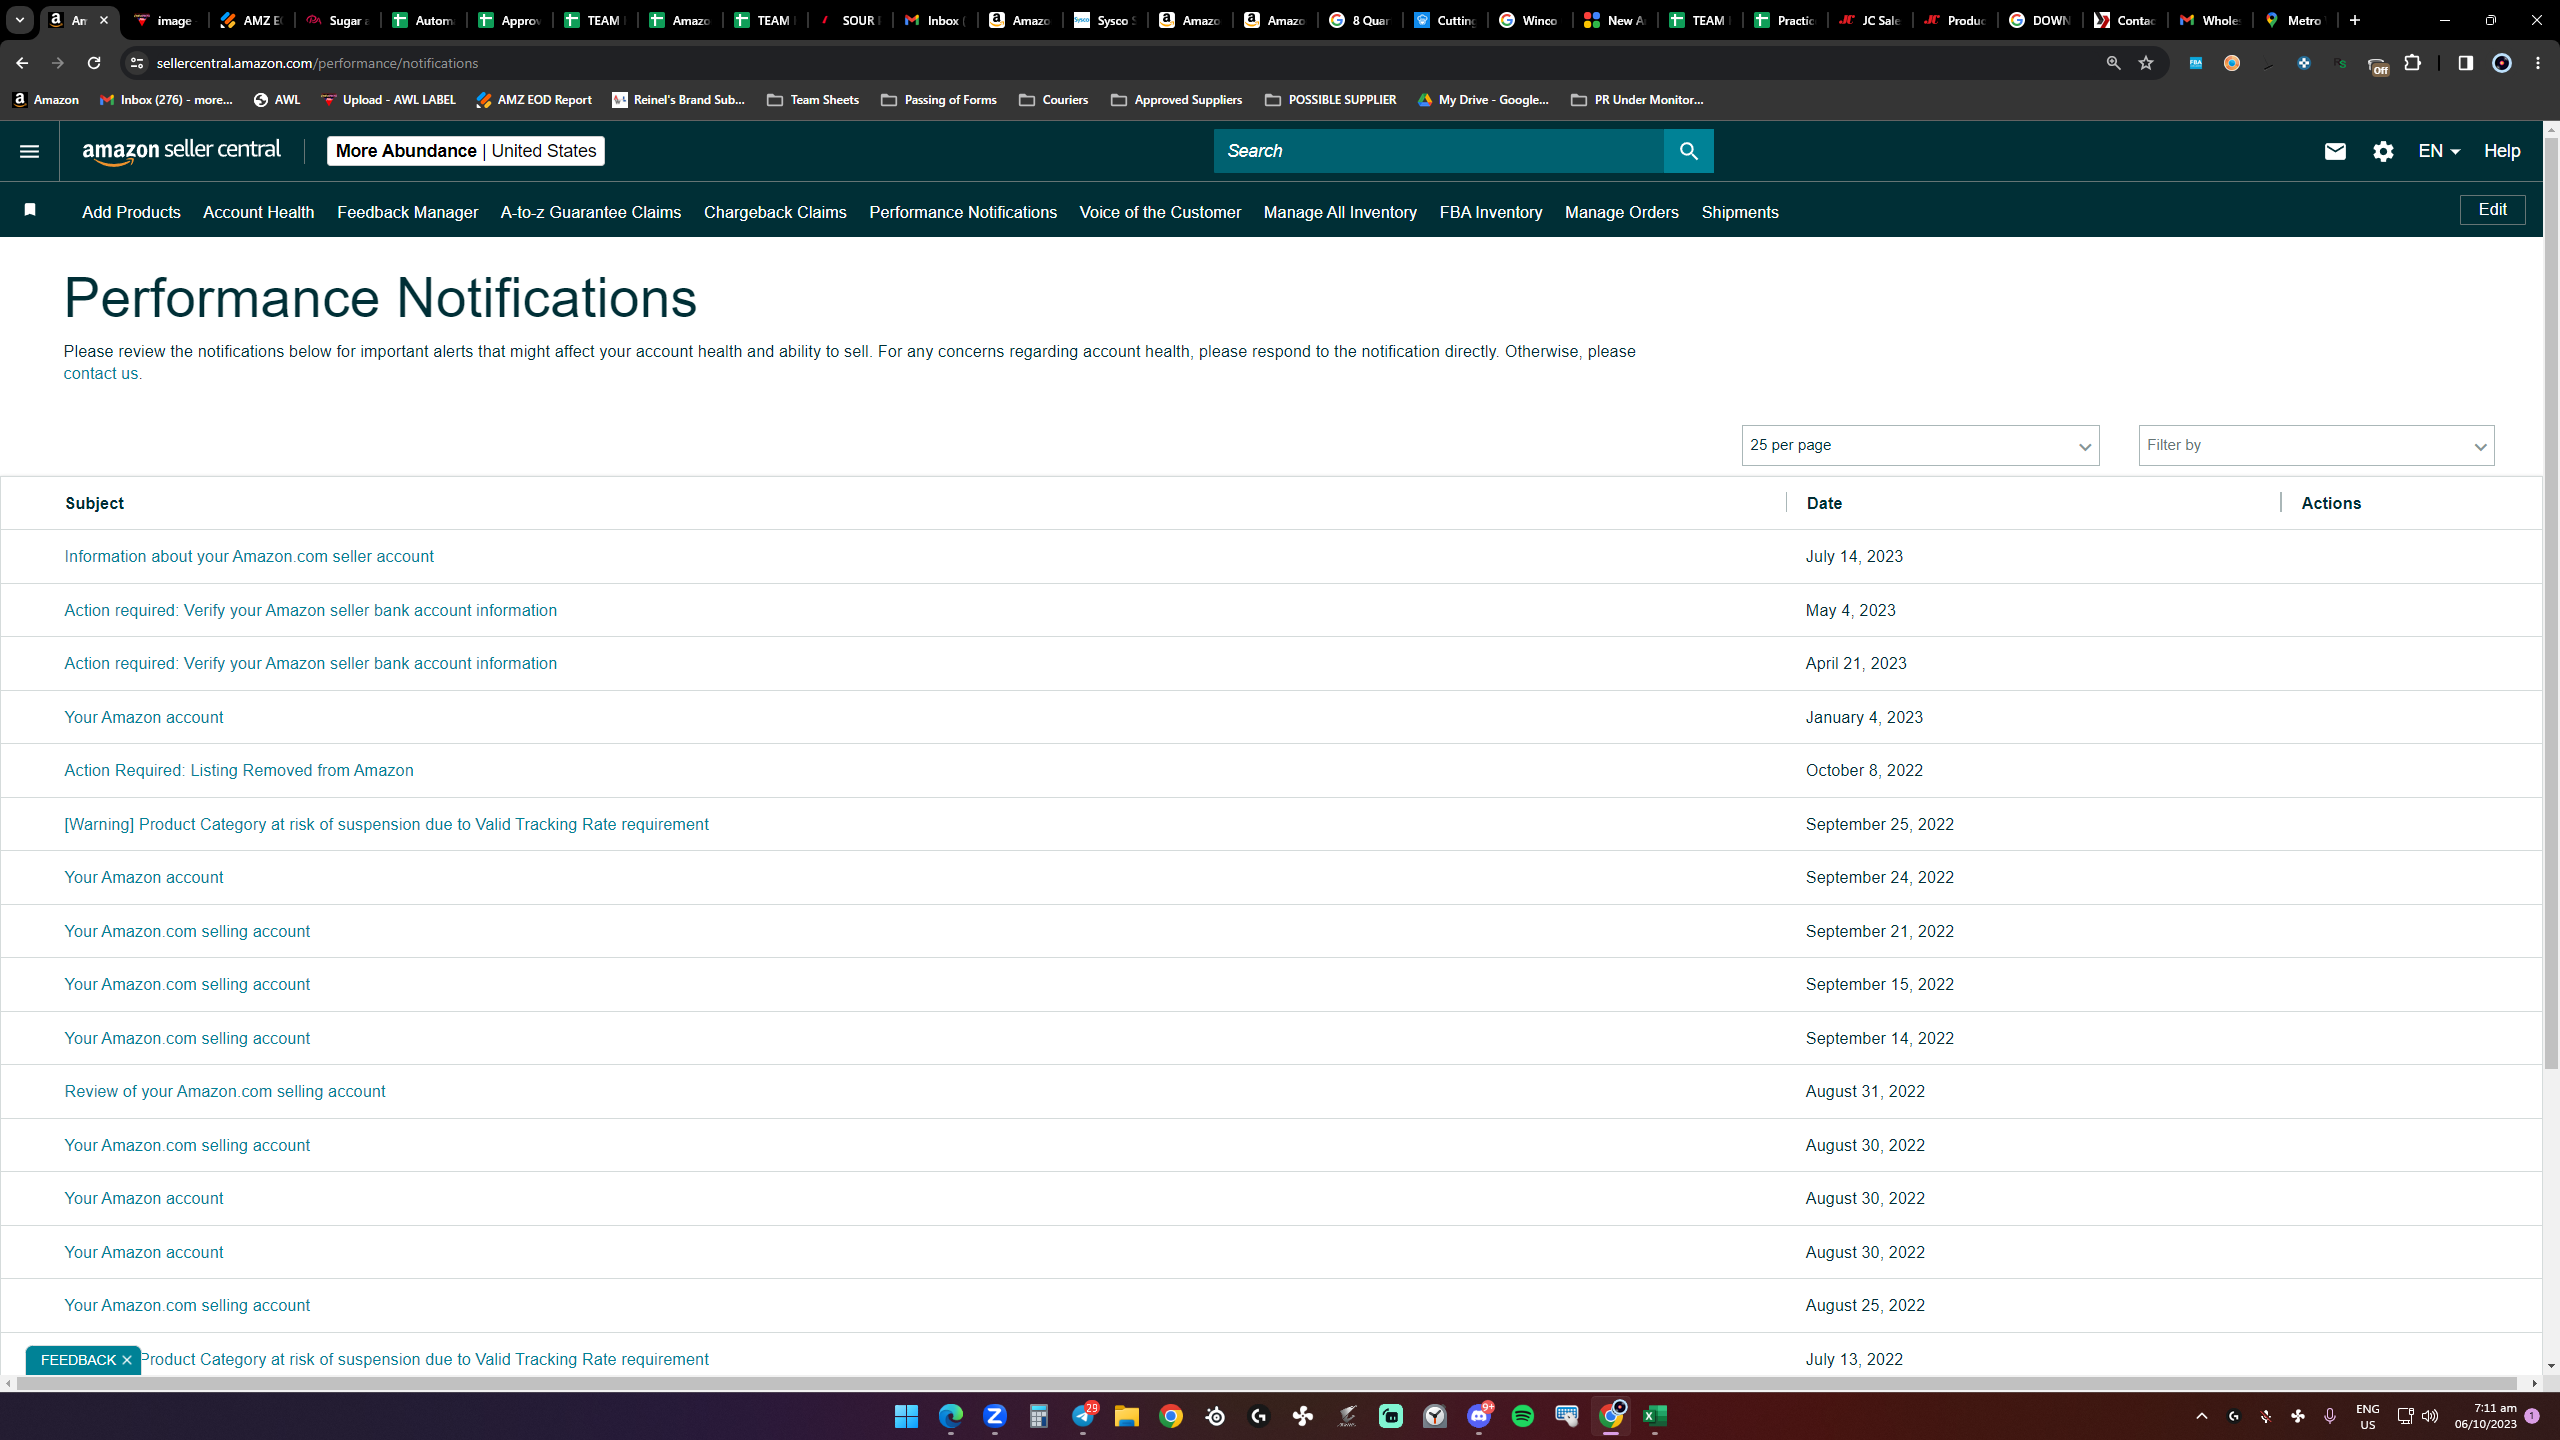Open the May 4, 2023 bank verification notification
This screenshot has height=1440, width=2560.
[310, 610]
